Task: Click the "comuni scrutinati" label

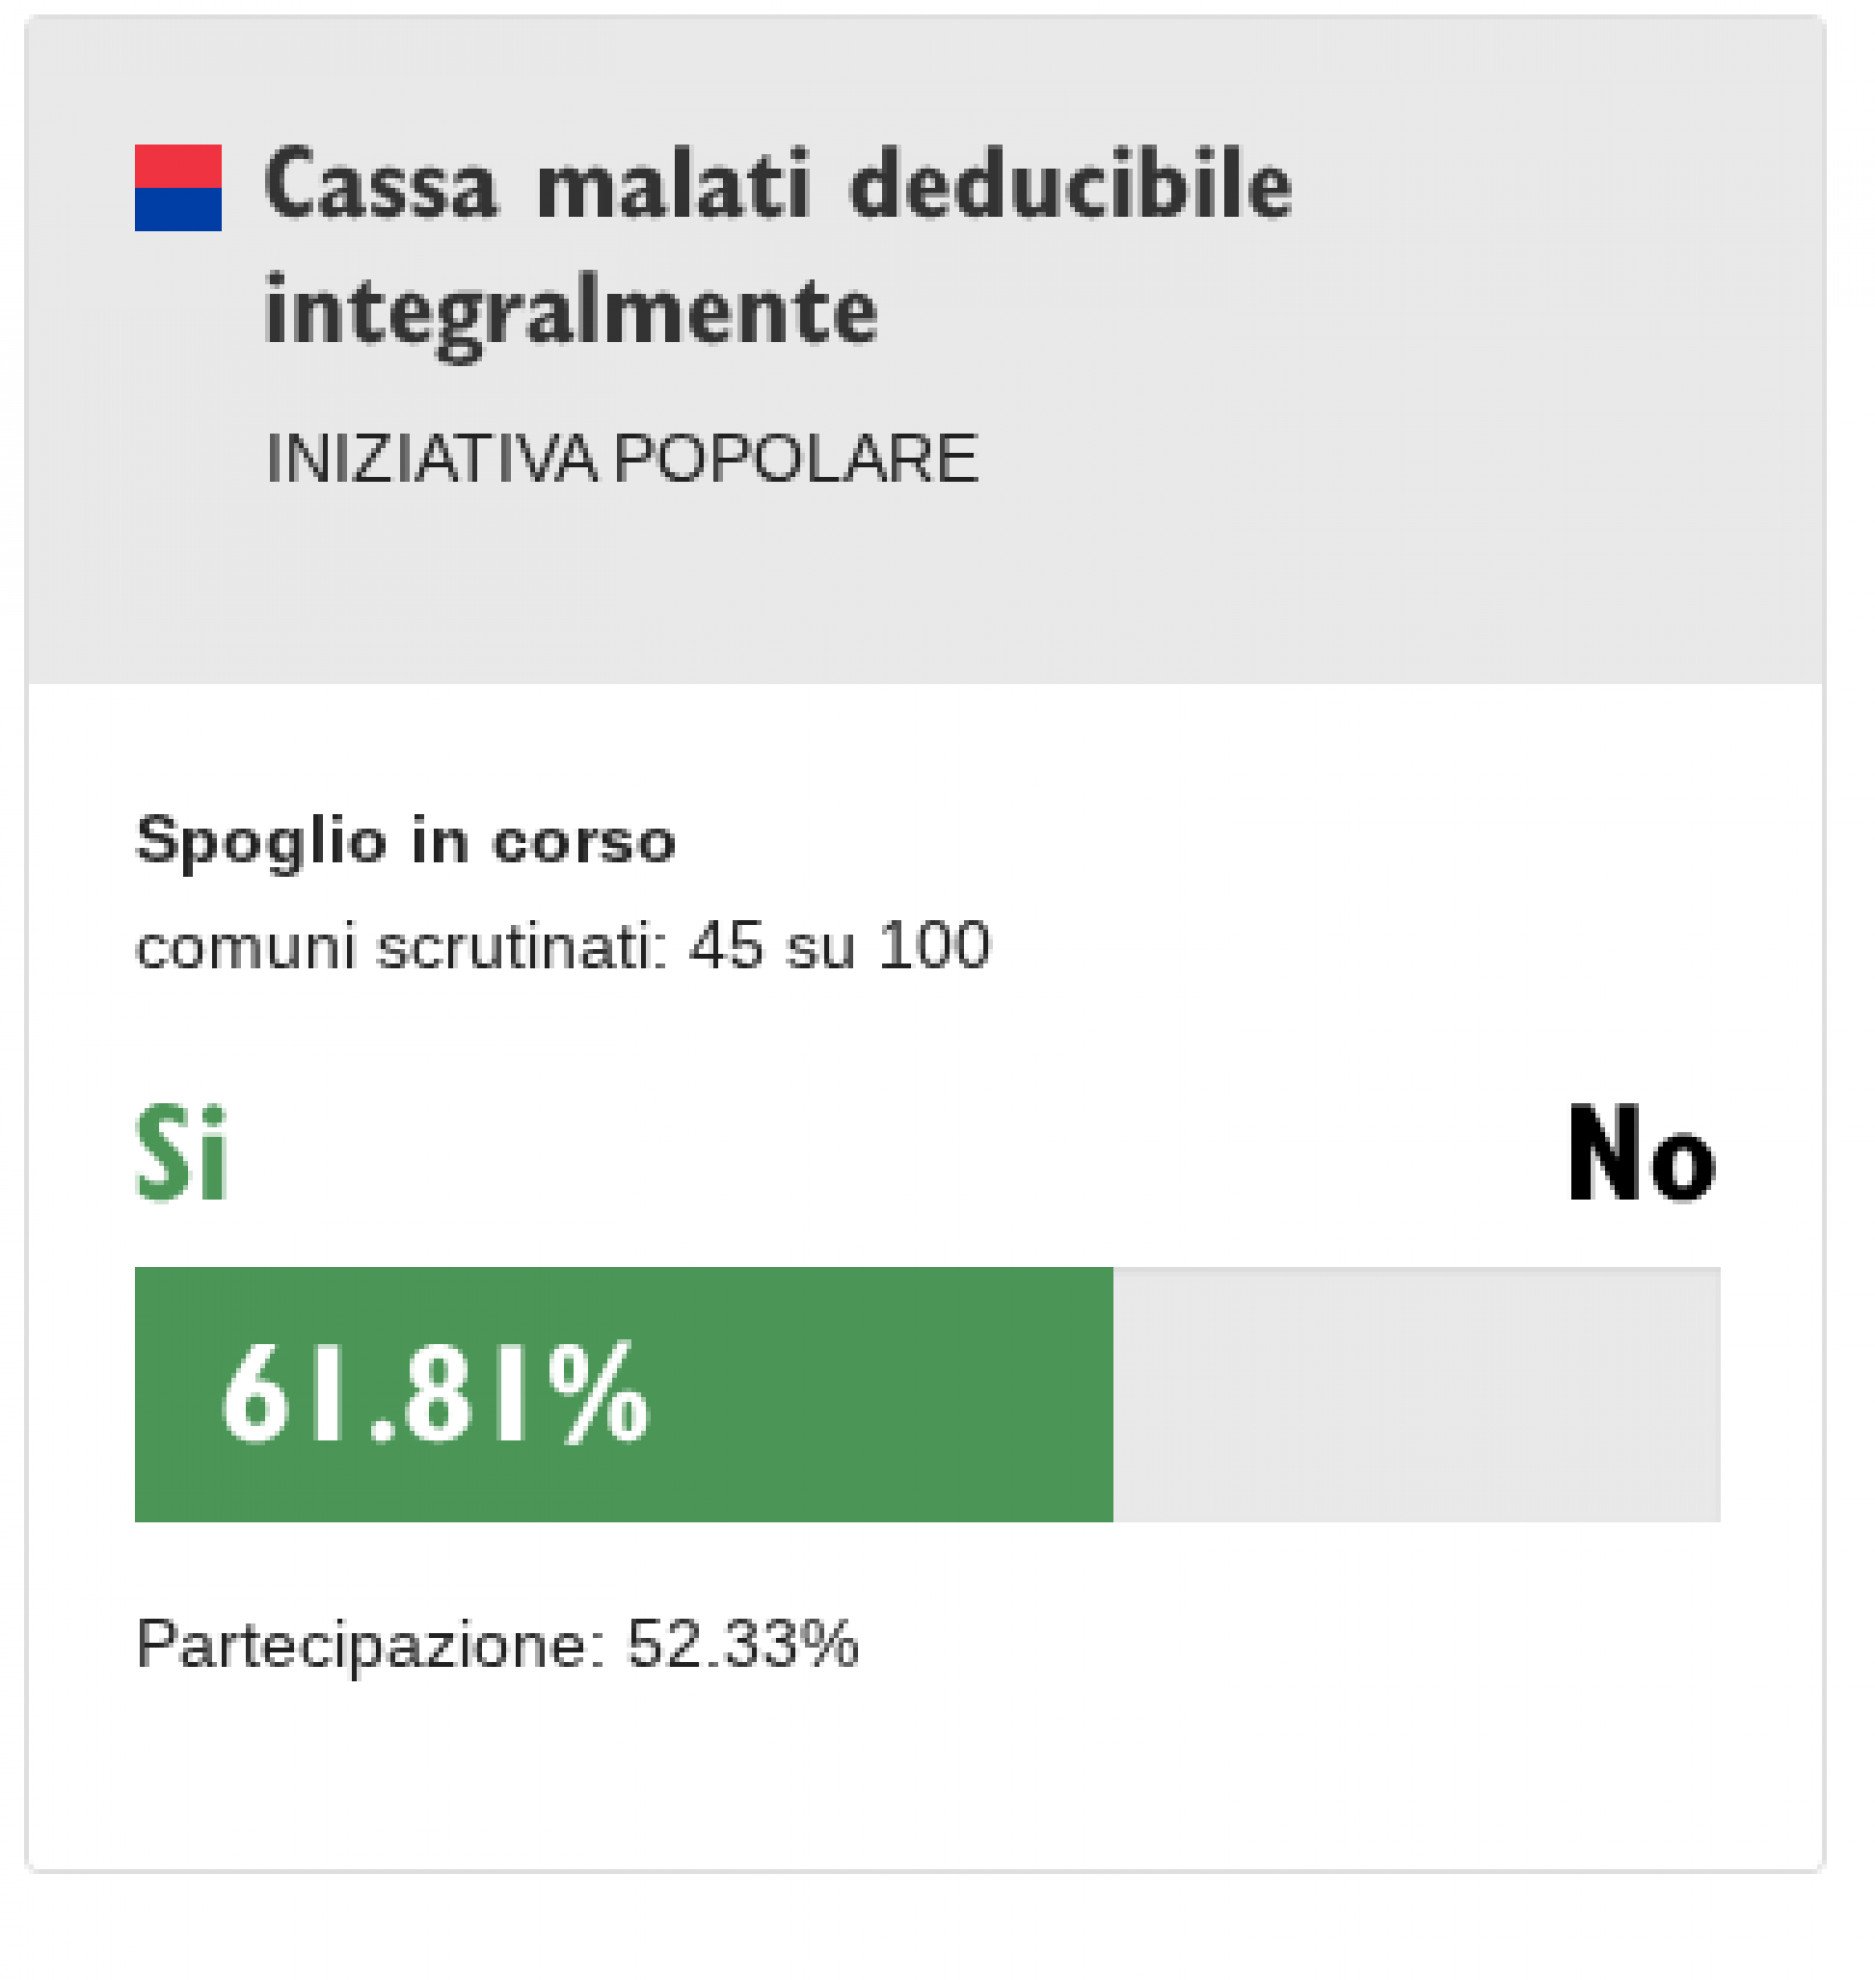Action: tap(400, 946)
